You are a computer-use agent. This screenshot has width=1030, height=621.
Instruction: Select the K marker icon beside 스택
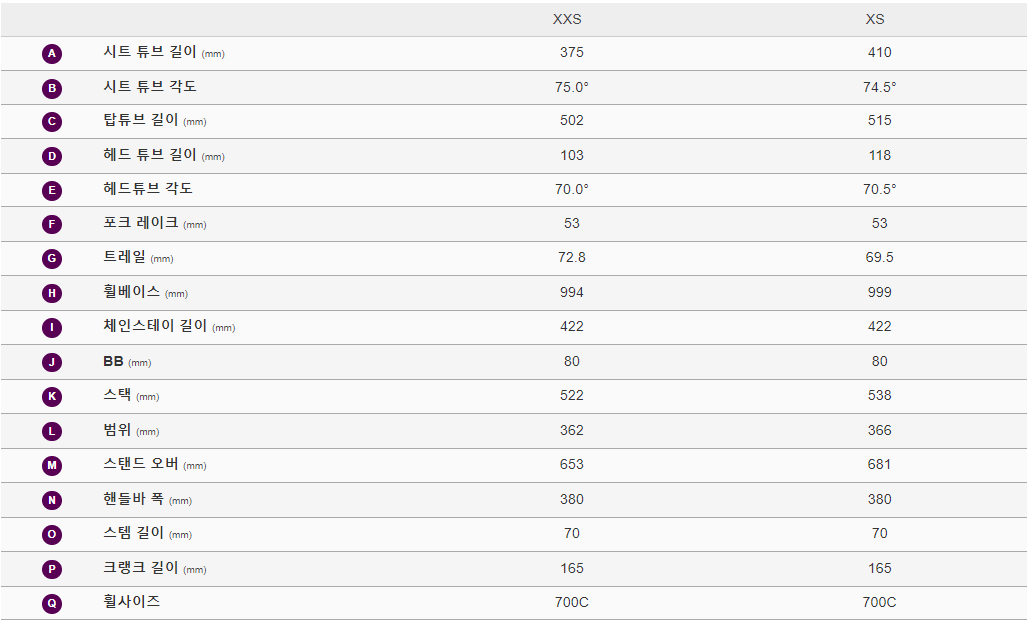click(52, 396)
